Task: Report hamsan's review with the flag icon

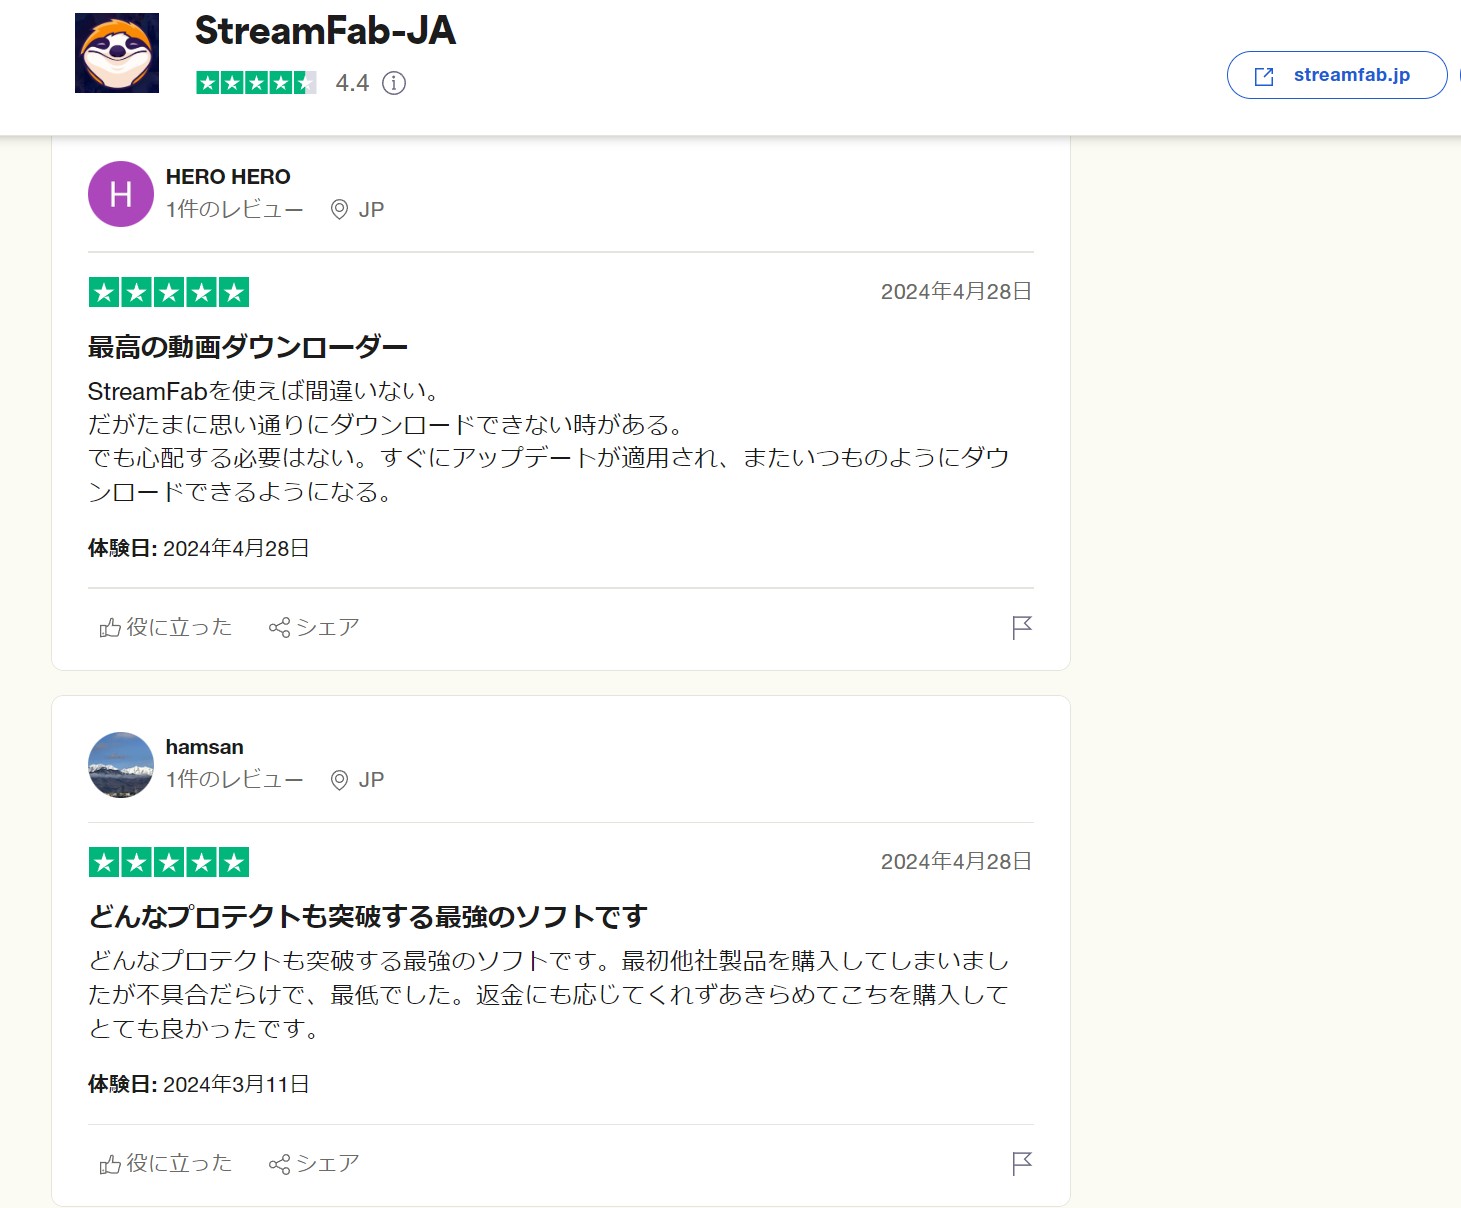Action: click(1021, 1163)
